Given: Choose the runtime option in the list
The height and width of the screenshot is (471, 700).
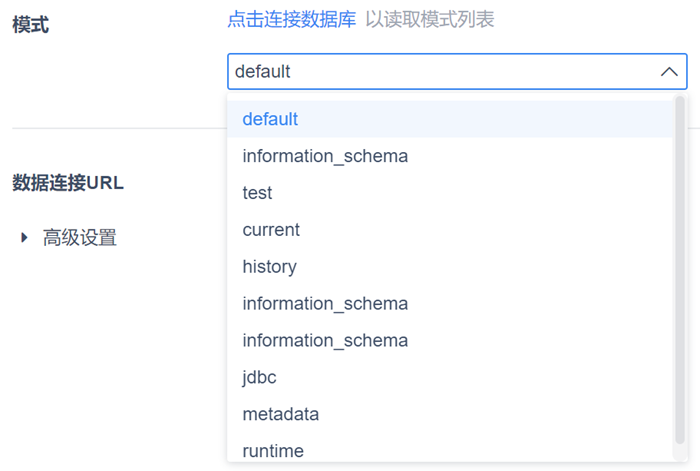Looking at the screenshot, I should coord(273,451).
